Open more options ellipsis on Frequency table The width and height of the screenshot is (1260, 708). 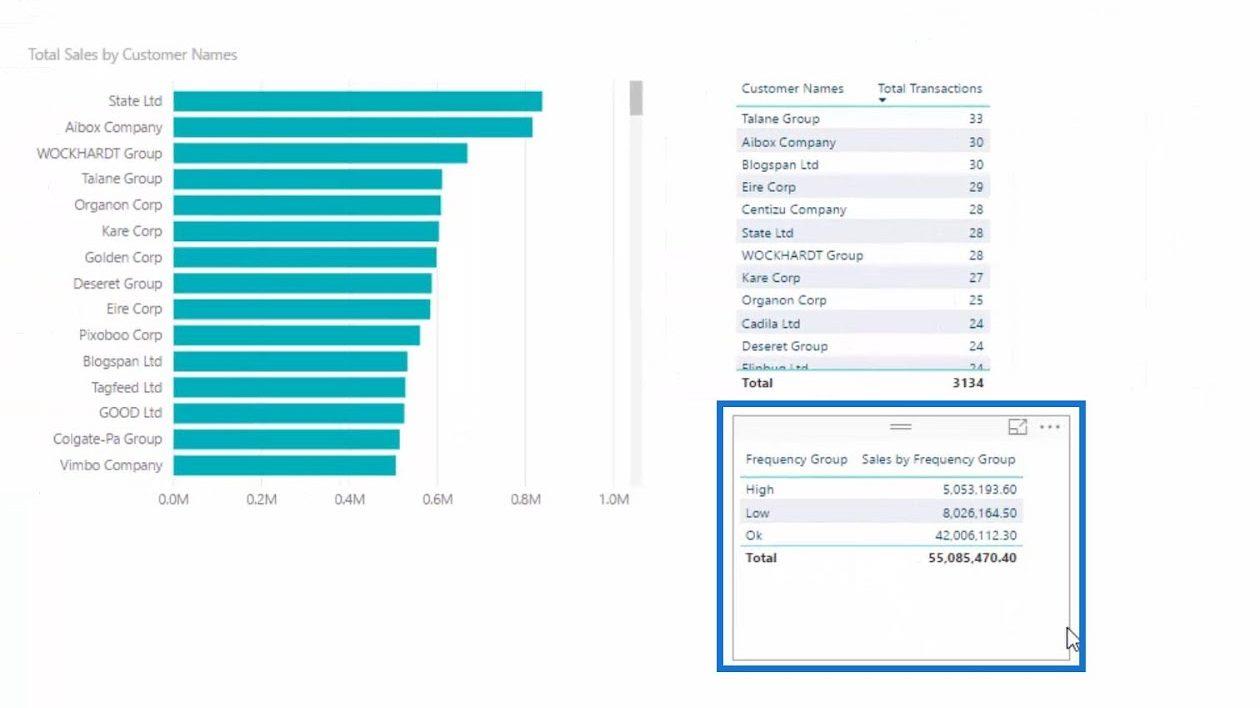point(1049,427)
